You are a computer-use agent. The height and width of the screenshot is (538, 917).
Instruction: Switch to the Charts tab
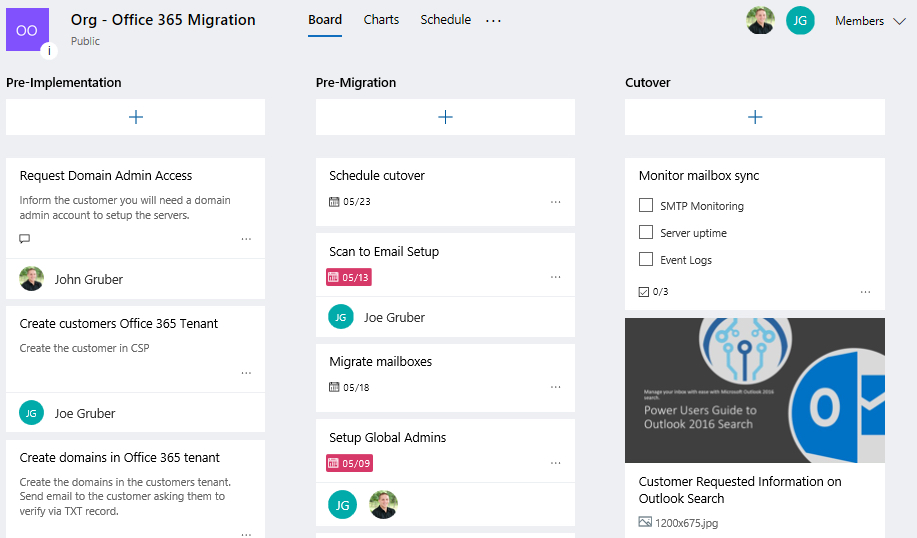point(381,20)
